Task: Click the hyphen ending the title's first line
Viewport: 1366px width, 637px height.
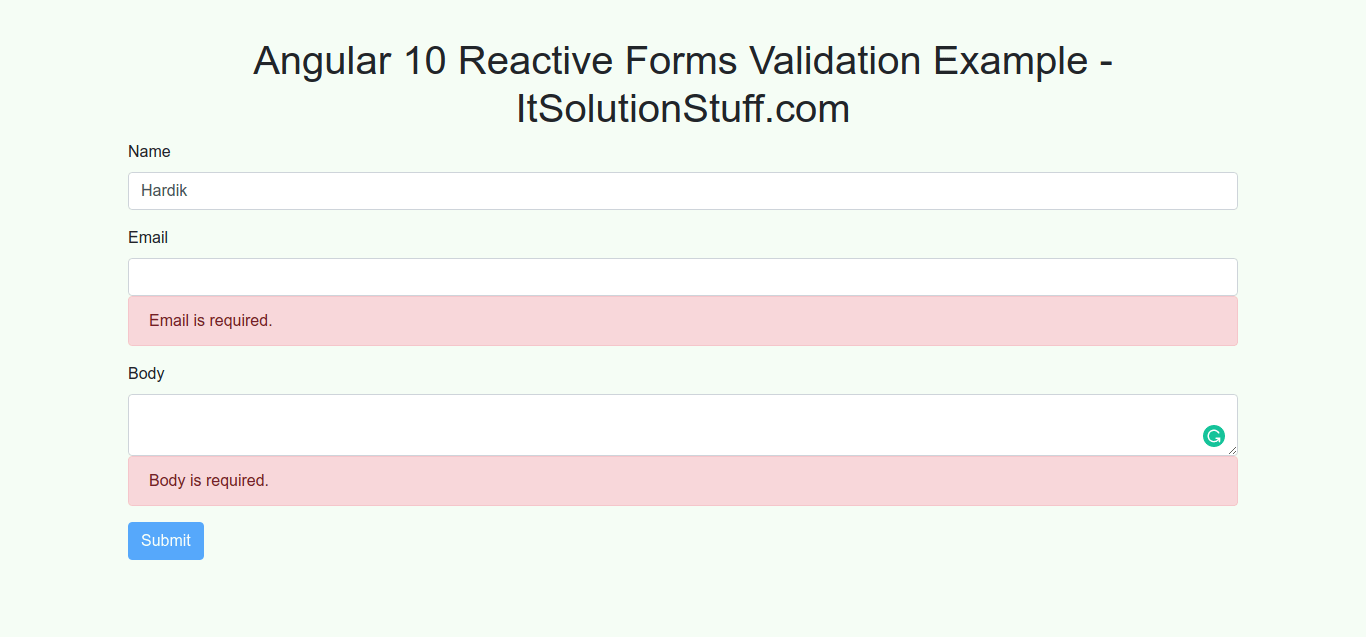Action: tap(1105, 63)
